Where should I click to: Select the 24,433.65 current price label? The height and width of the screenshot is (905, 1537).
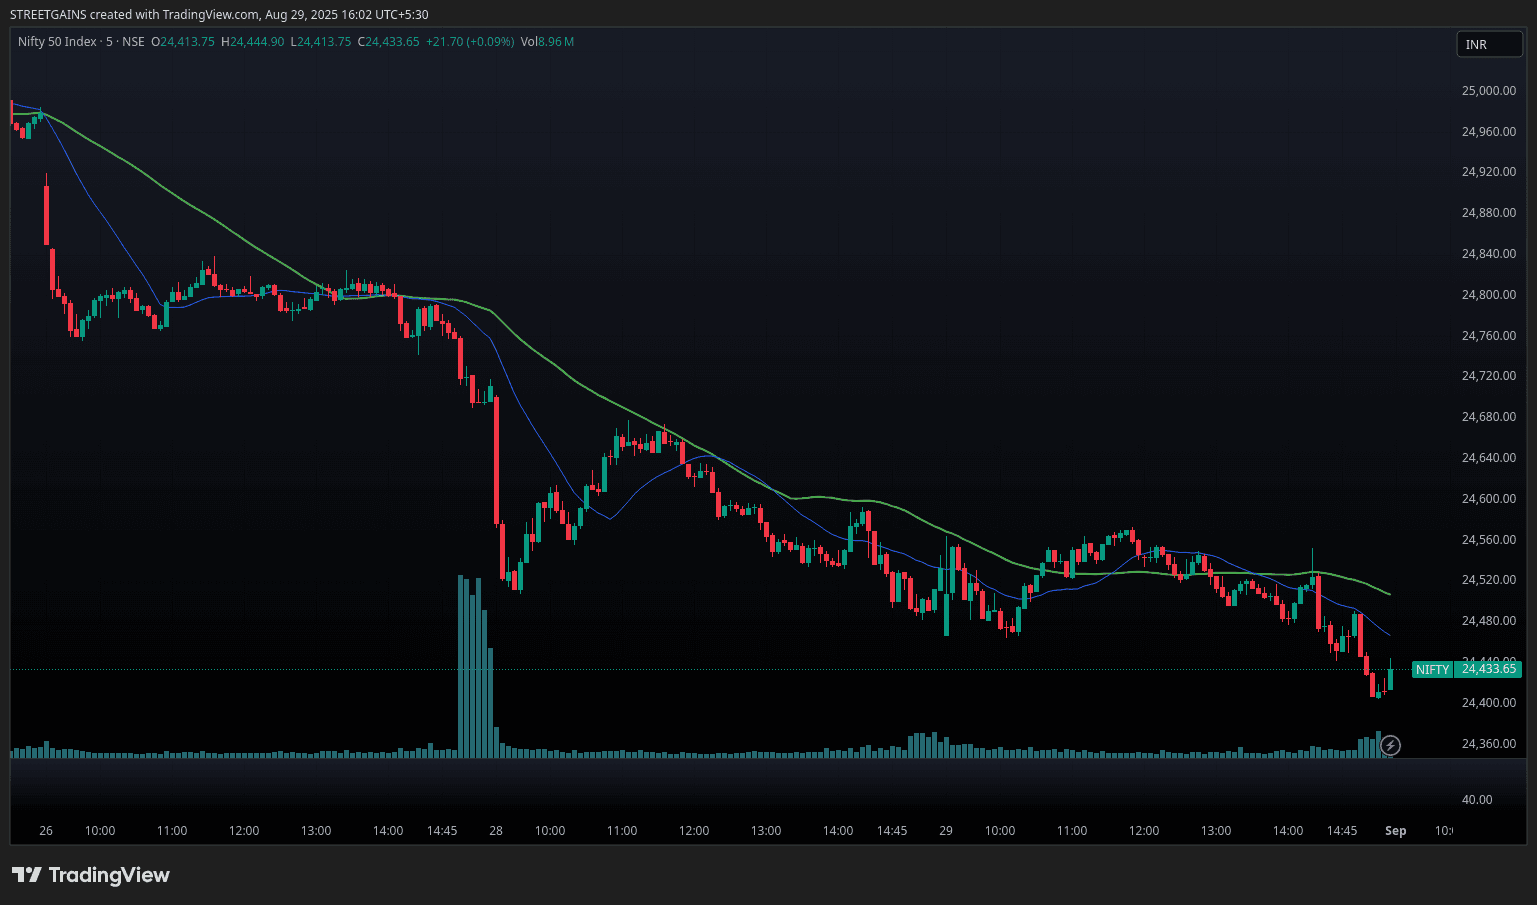coord(1488,669)
